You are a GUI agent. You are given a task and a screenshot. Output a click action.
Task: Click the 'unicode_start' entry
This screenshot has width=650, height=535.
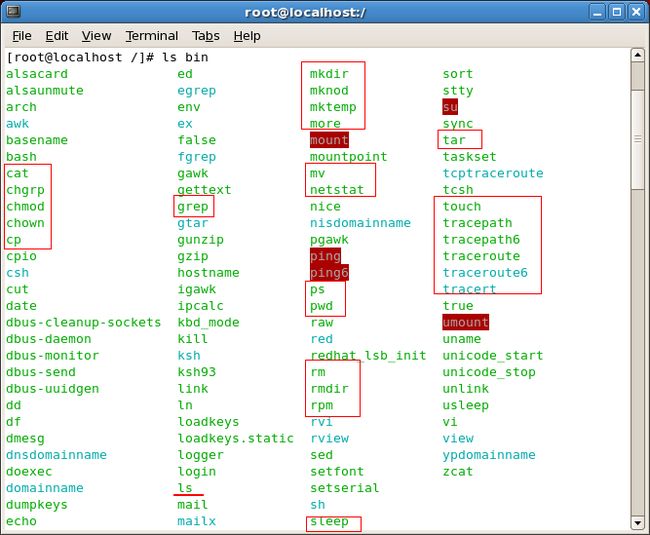pyautogui.click(x=493, y=356)
